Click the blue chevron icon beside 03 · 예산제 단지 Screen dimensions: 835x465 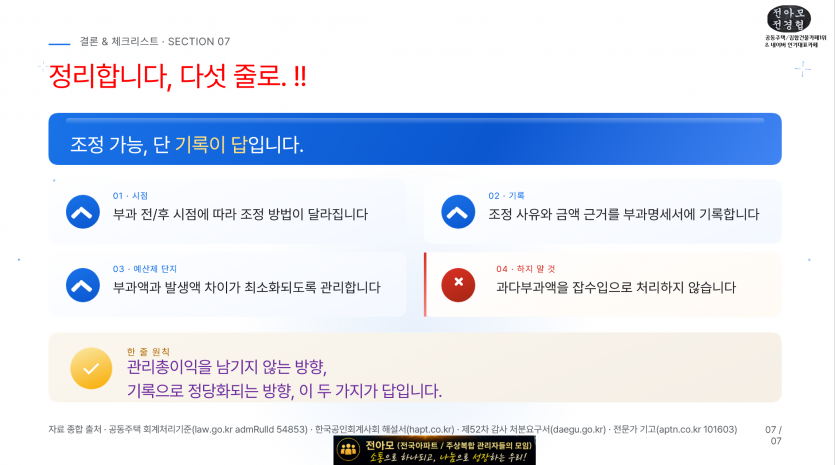tap(83, 285)
